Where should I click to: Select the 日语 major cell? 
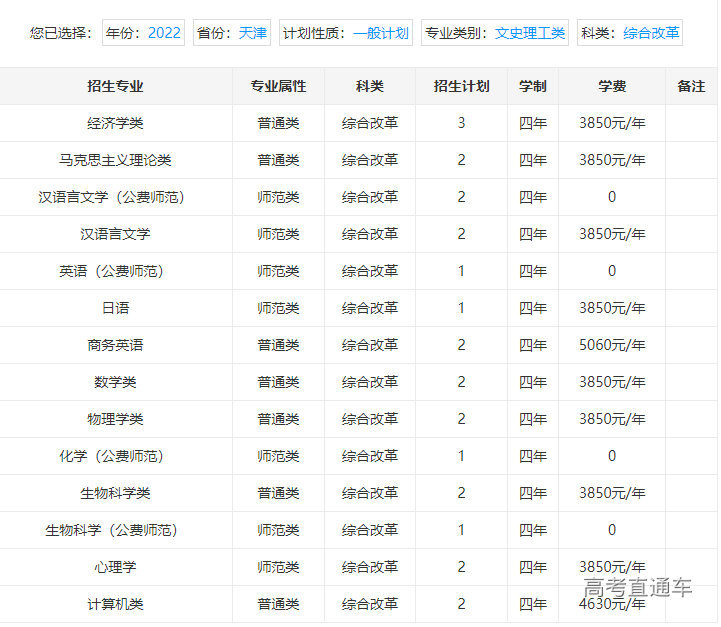(x=115, y=308)
